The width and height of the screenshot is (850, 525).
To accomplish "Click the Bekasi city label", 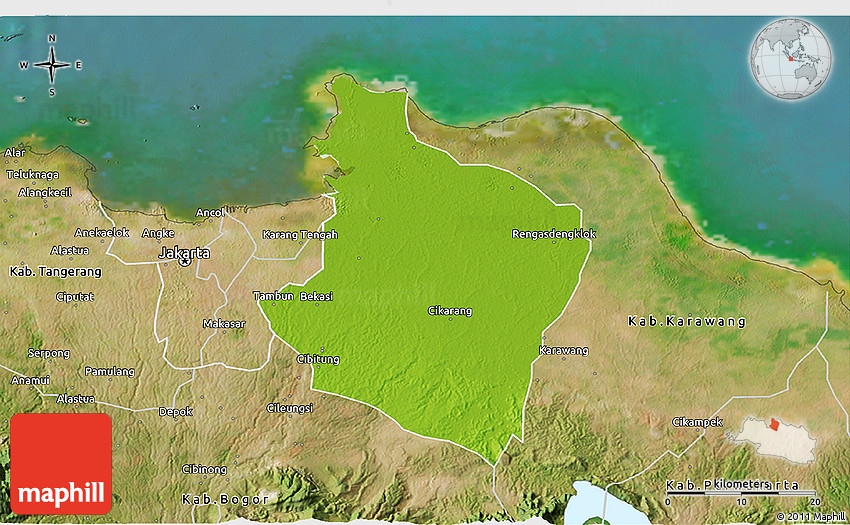I will 316,296.
